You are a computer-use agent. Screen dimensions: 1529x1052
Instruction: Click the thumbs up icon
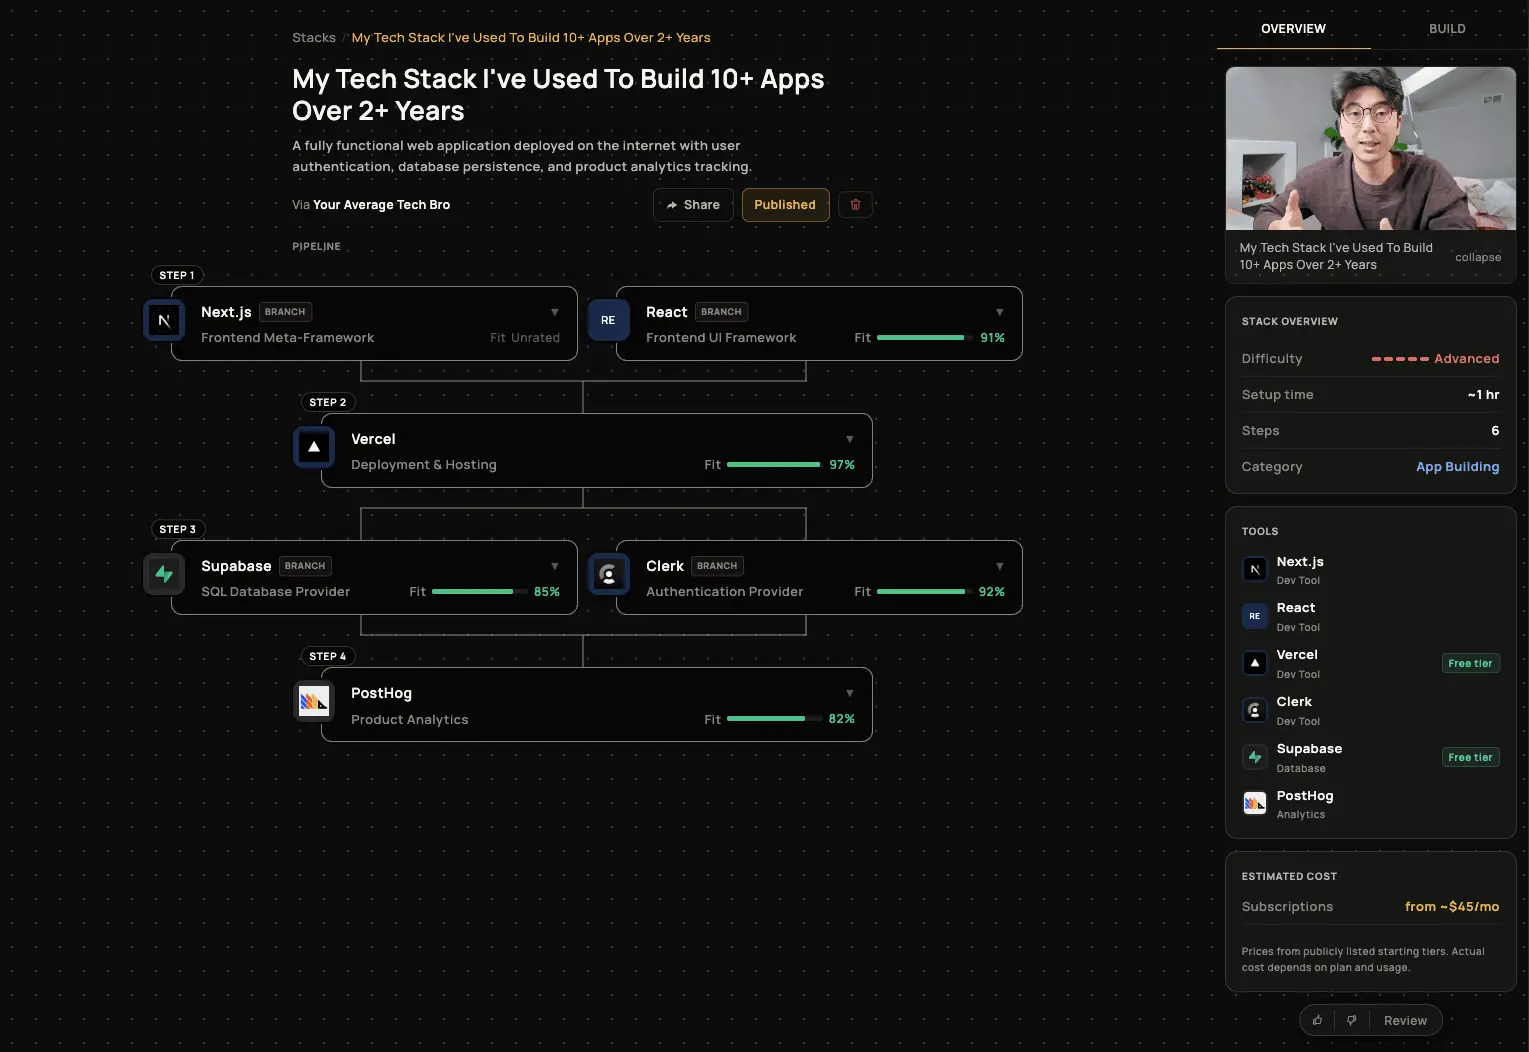click(x=1317, y=1020)
